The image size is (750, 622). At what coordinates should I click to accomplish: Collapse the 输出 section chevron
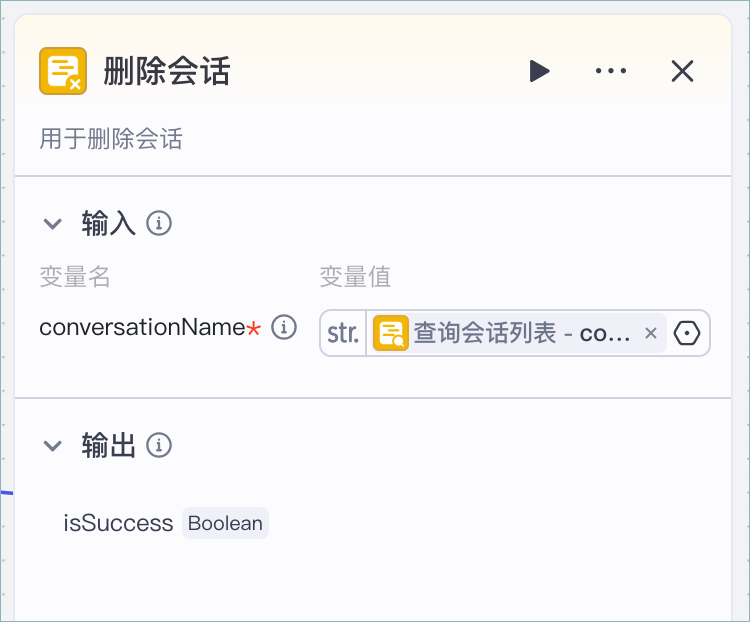pos(53,446)
